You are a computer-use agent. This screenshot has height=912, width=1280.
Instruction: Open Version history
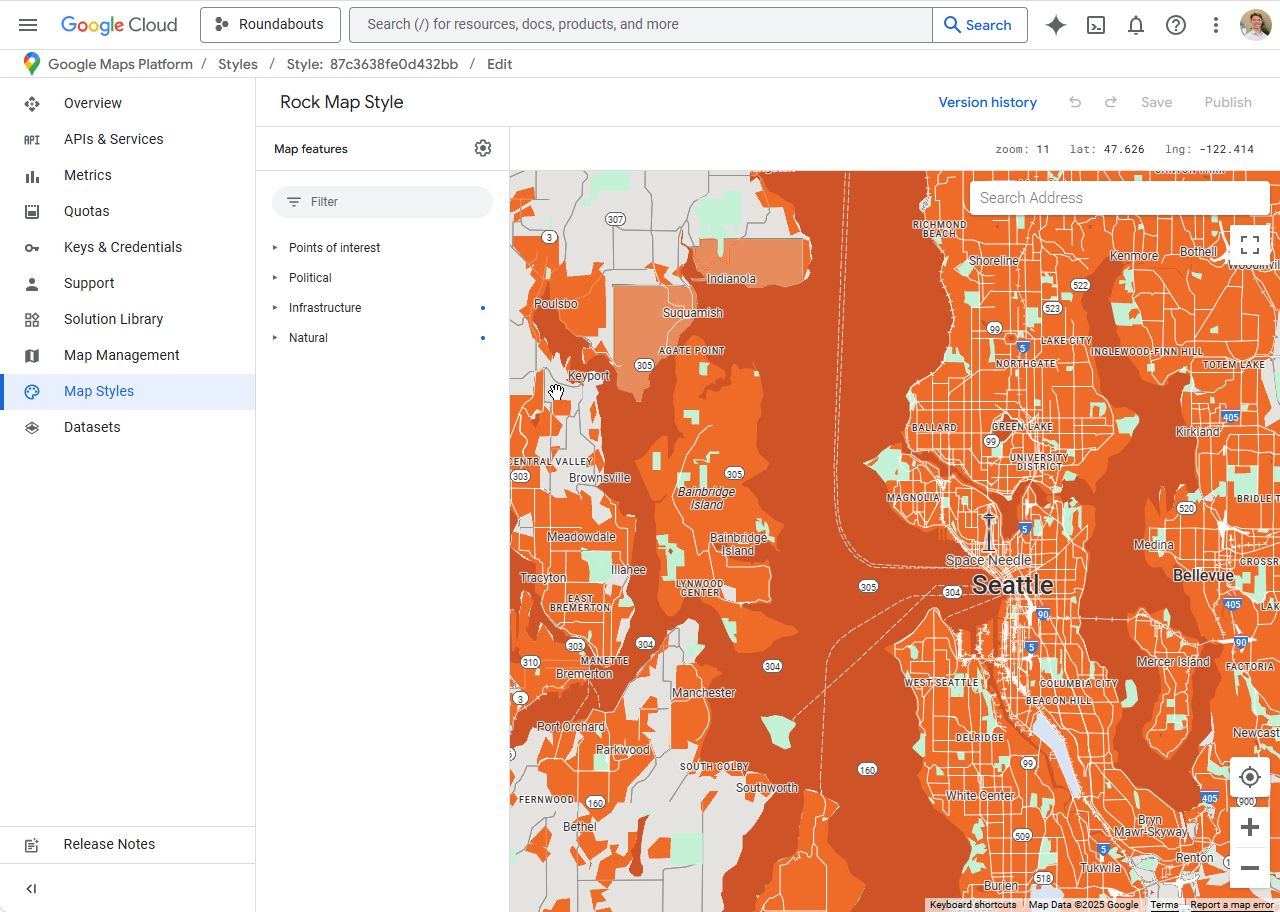[x=987, y=102]
